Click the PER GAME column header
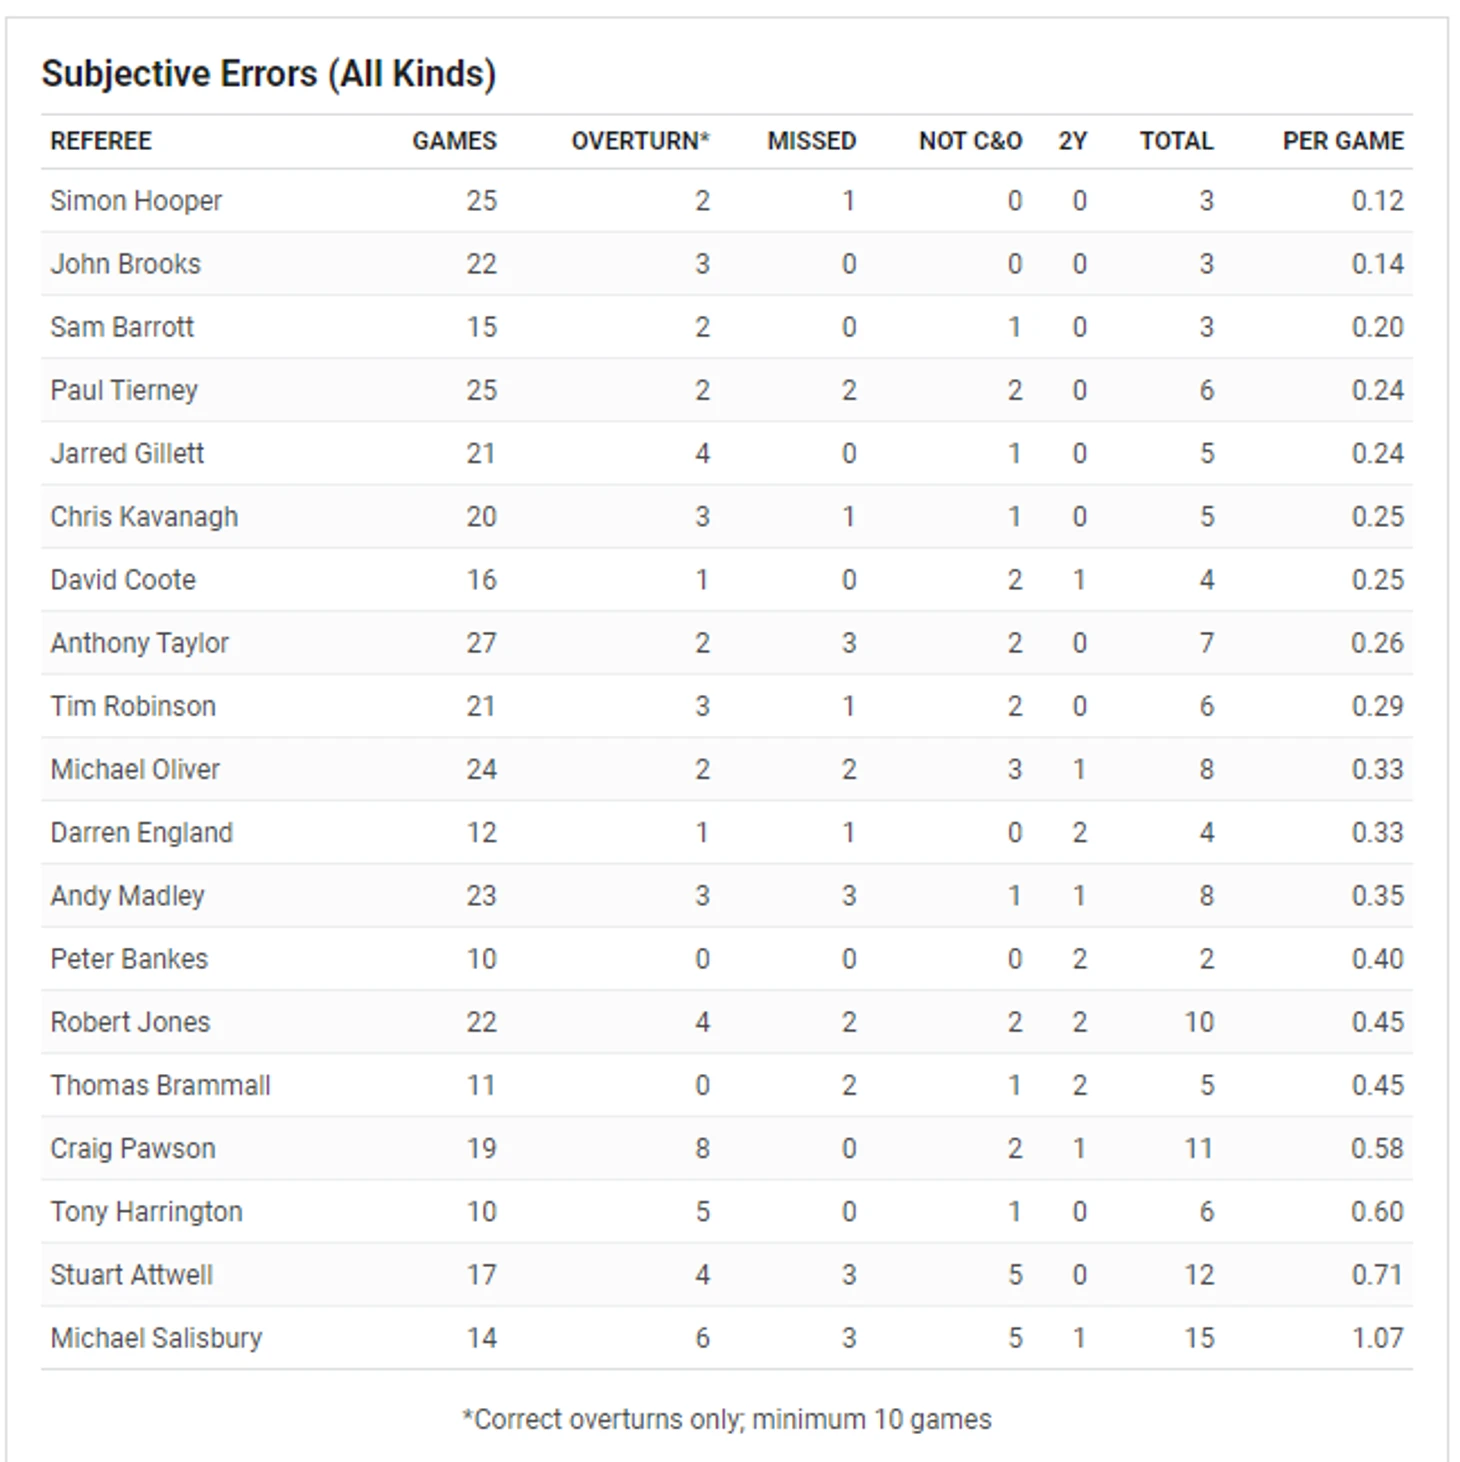The height and width of the screenshot is (1462, 1460). click(1343, 141)
